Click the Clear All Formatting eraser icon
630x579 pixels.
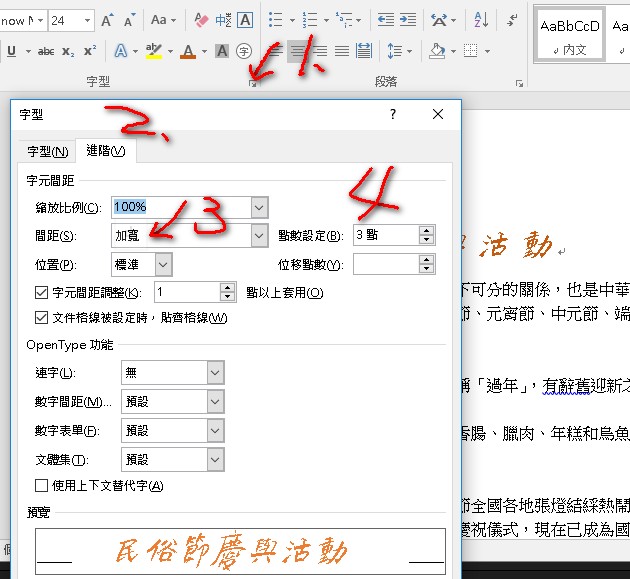pos(199,20)
